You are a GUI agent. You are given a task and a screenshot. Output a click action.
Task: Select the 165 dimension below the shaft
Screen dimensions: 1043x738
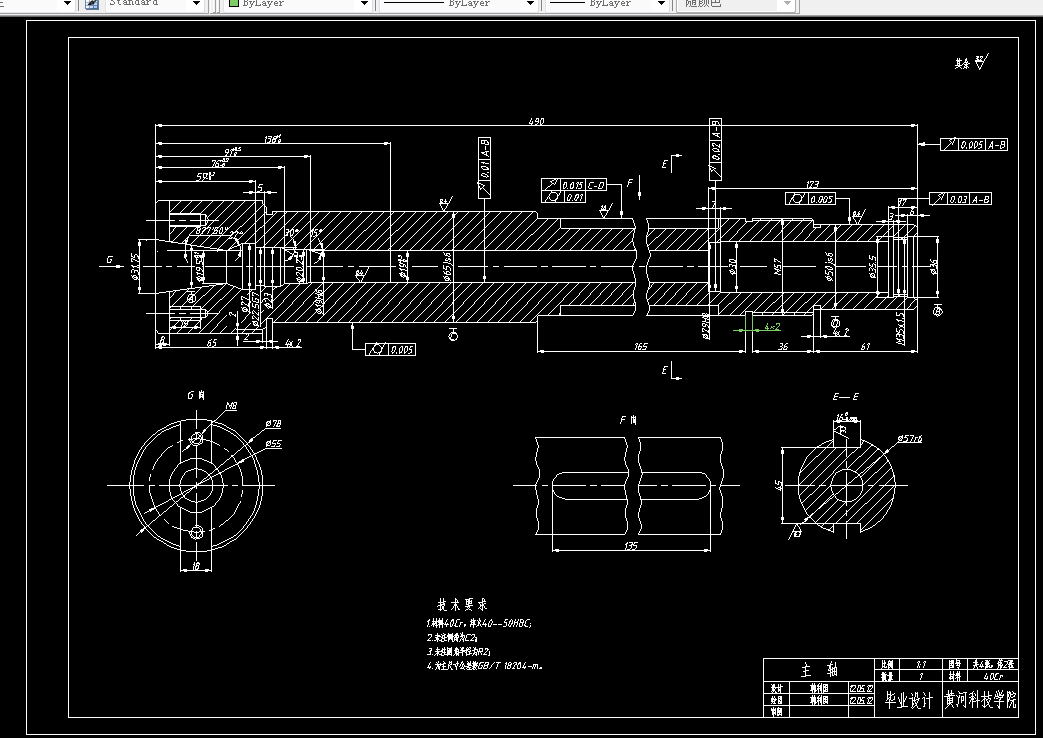point(641,346)
